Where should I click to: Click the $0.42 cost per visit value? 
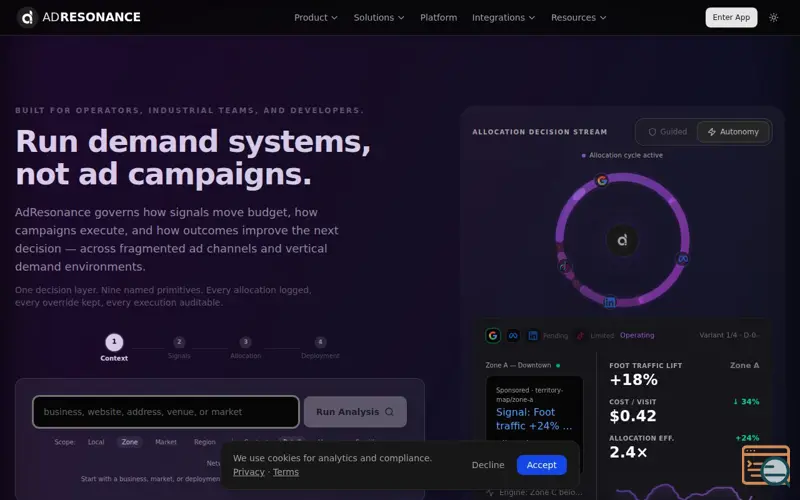633,416
